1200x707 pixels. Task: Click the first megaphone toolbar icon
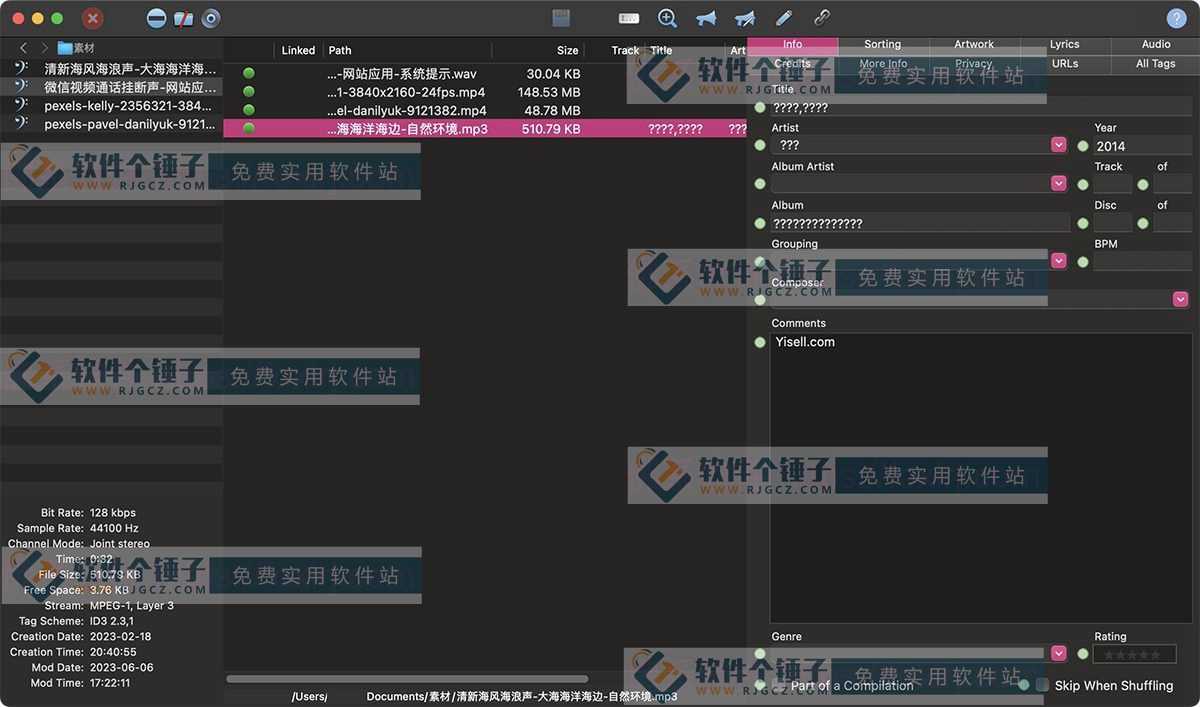[x=706, y=18]
